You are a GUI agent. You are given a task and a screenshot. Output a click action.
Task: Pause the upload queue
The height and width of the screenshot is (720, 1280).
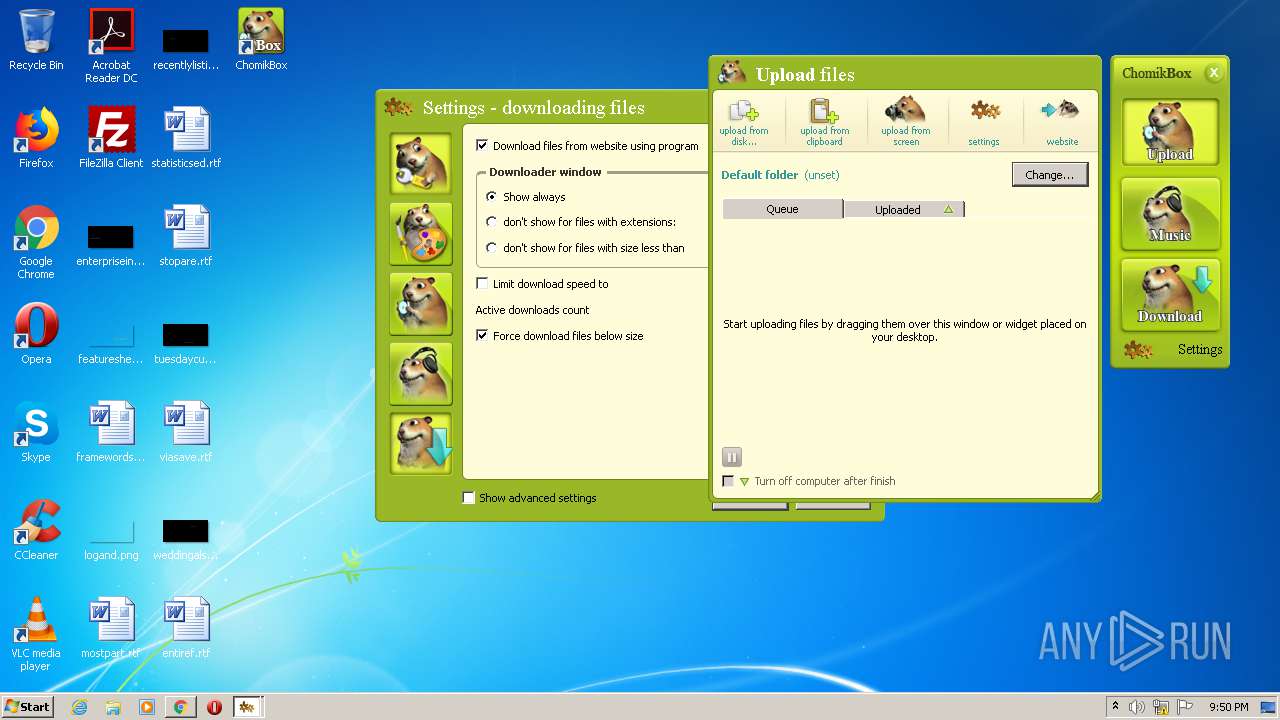coord(731,457)
